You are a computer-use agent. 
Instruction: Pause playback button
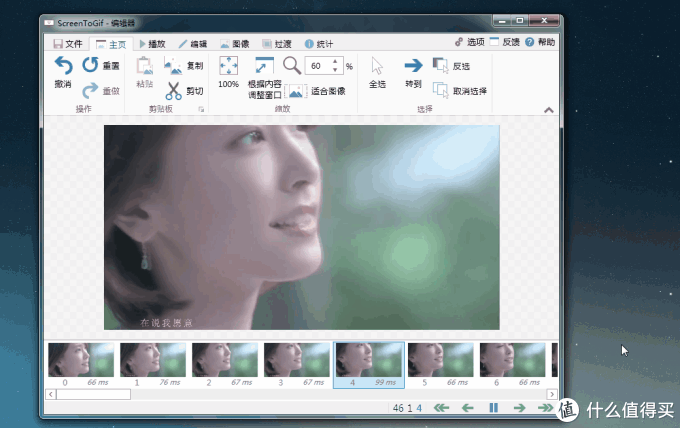pos(494,408)
